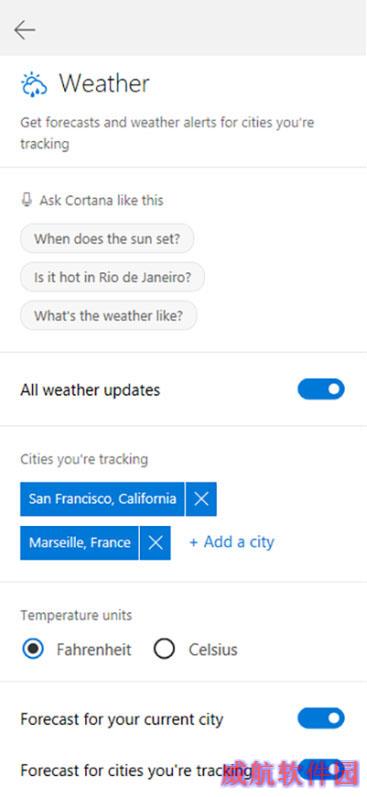The width and height of the screenshot is (367, 797).
Task: Toggle All weather updates switch
Action: click(321, 389)
